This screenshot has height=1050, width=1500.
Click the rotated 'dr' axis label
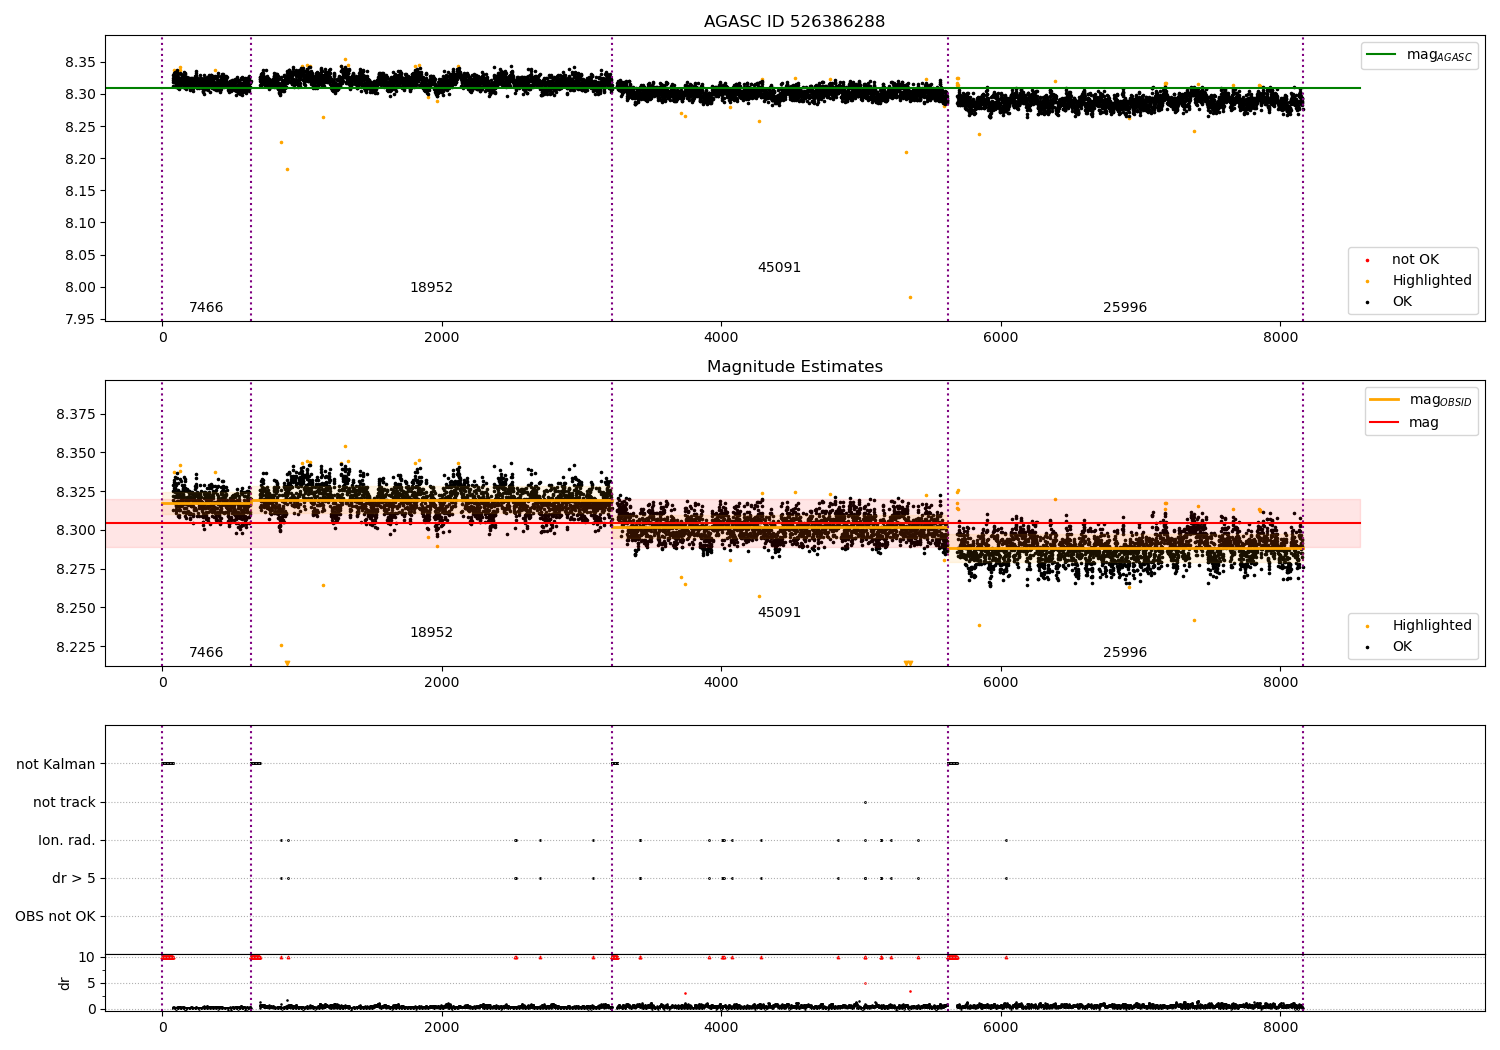point(65,983)
